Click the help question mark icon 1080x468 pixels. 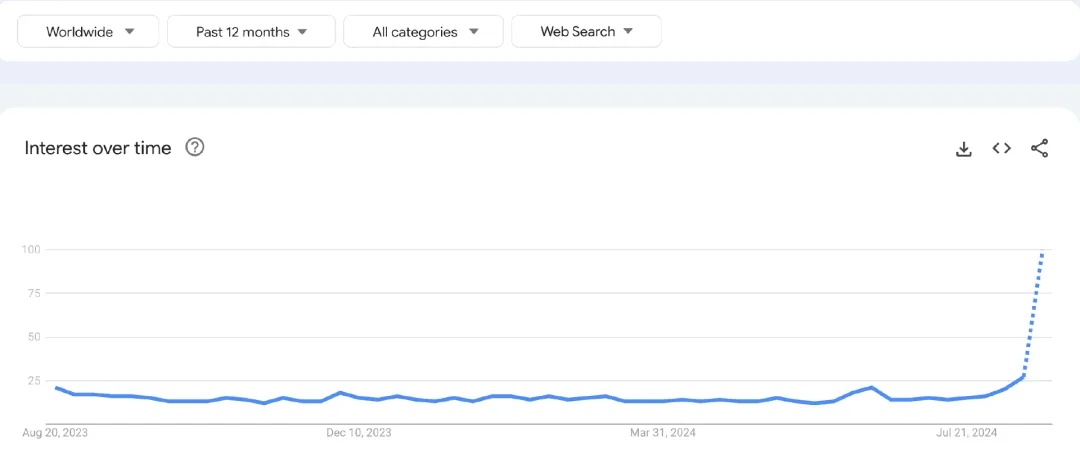coord(195,147)
